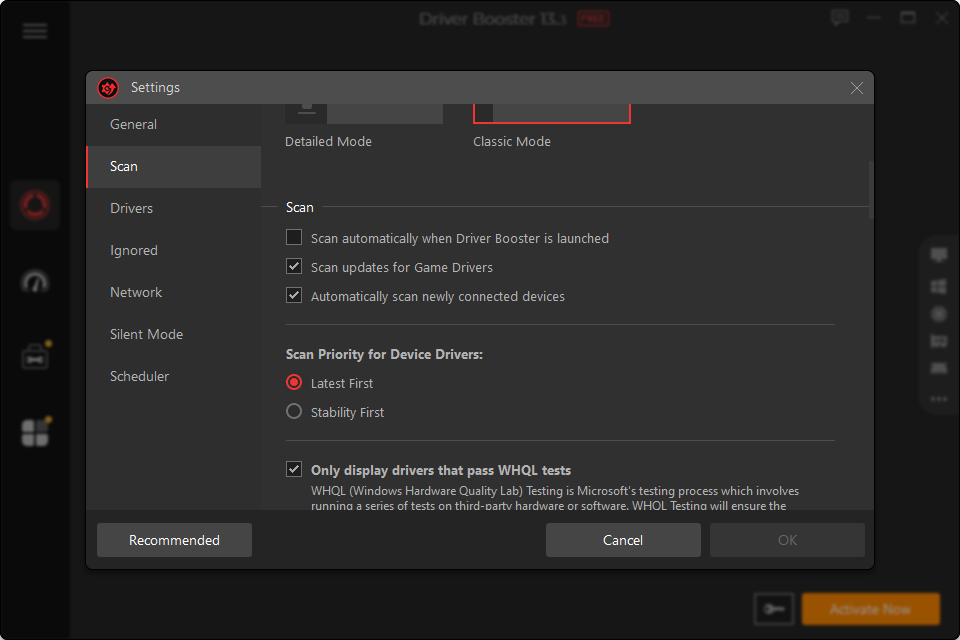The width and height of the screenshot is (960, 640).
Task: Open the speedometer boost sidebar icon
Action: point(35,282)
